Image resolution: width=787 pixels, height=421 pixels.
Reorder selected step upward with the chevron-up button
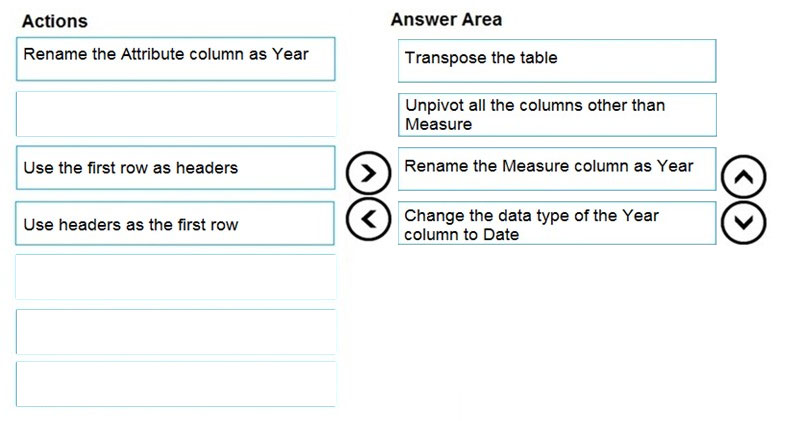click(x=742, y=177)
